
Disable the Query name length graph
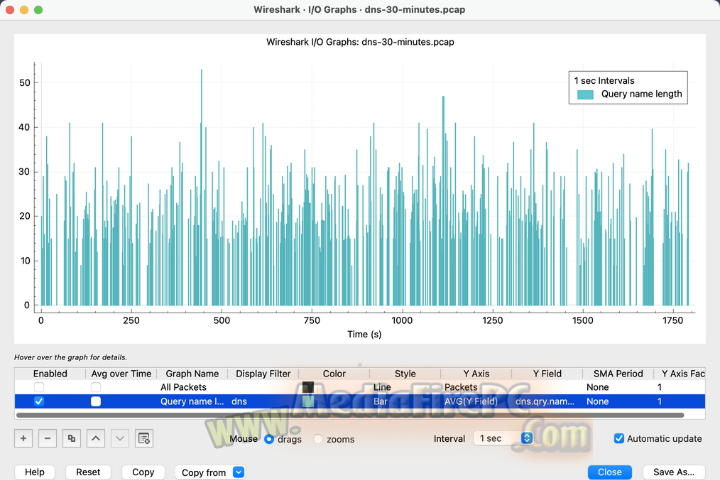click(39, 401)
